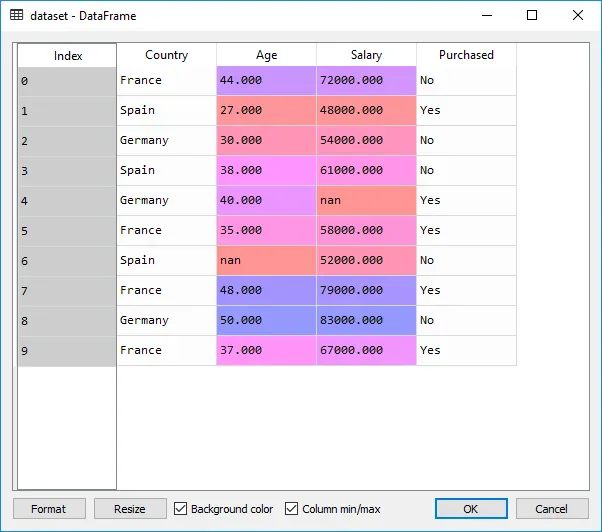Image resolution: width=602 pixels, height=532 pixels.
Task: Click Age cell 40.000
Action: tap(266, 200)
